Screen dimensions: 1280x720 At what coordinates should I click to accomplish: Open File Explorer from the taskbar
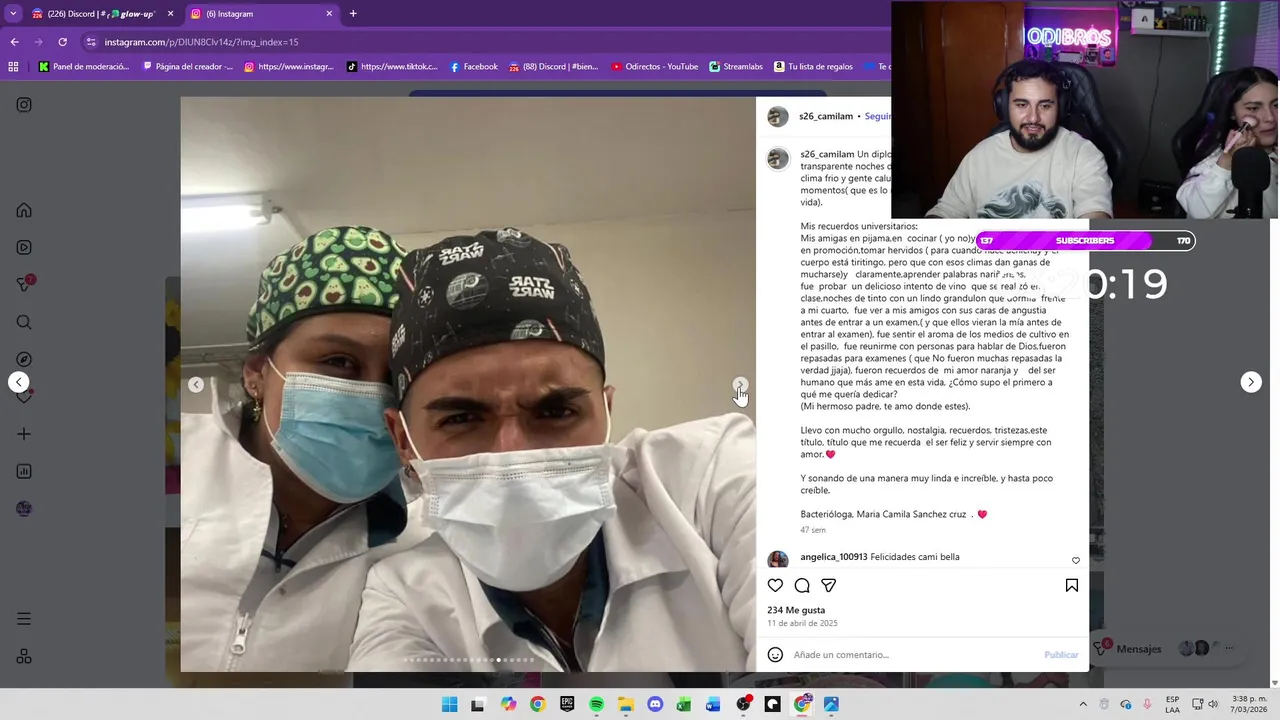pyautogui.click(x=625, y=704)
